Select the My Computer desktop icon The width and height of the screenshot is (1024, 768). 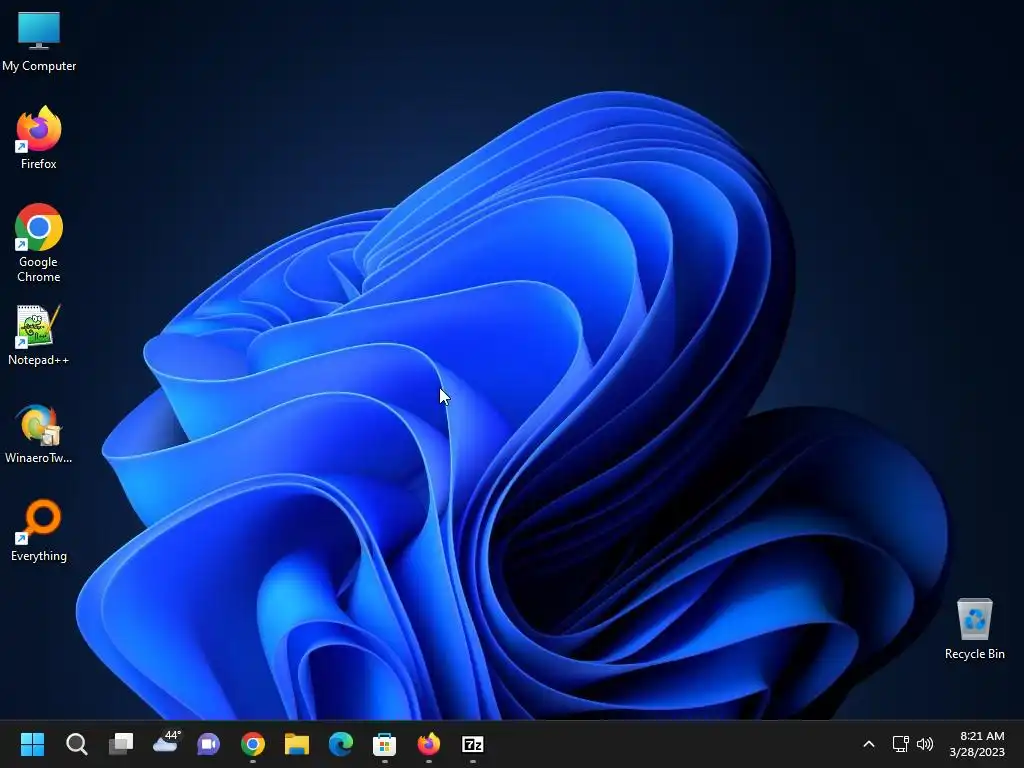[39, 40]
